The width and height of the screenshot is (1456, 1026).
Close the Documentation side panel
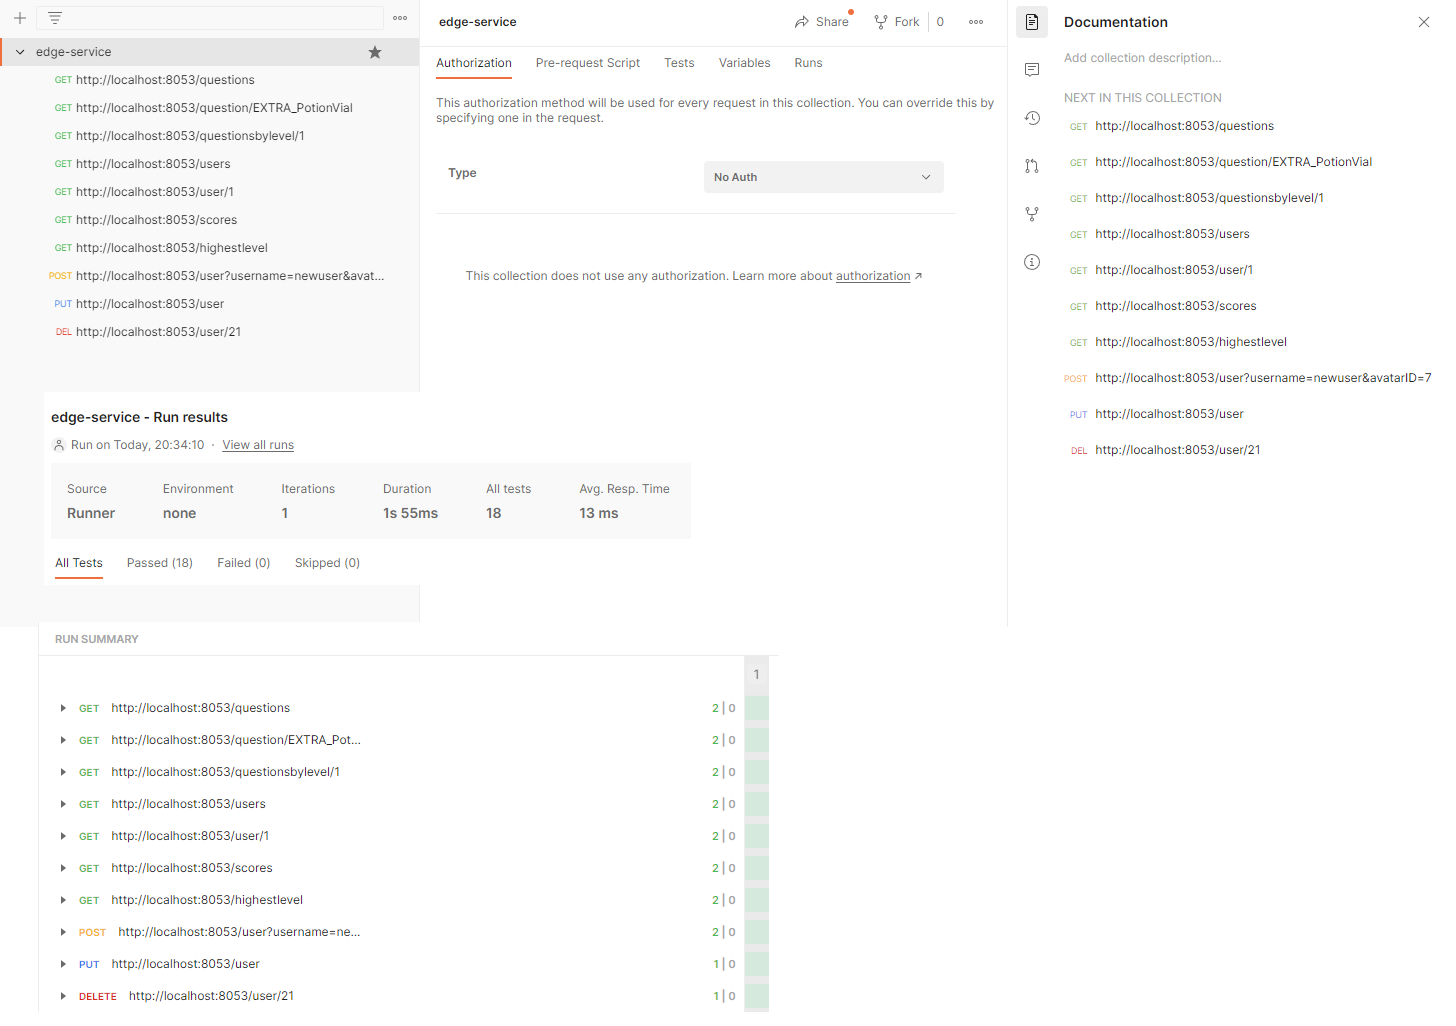[x=1424, y=21]
